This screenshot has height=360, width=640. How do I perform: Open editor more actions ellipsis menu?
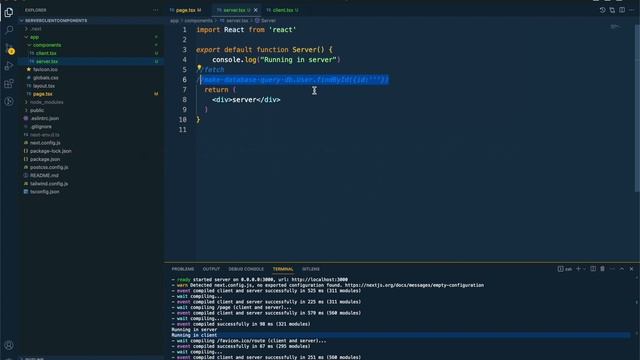coord(631,10)
